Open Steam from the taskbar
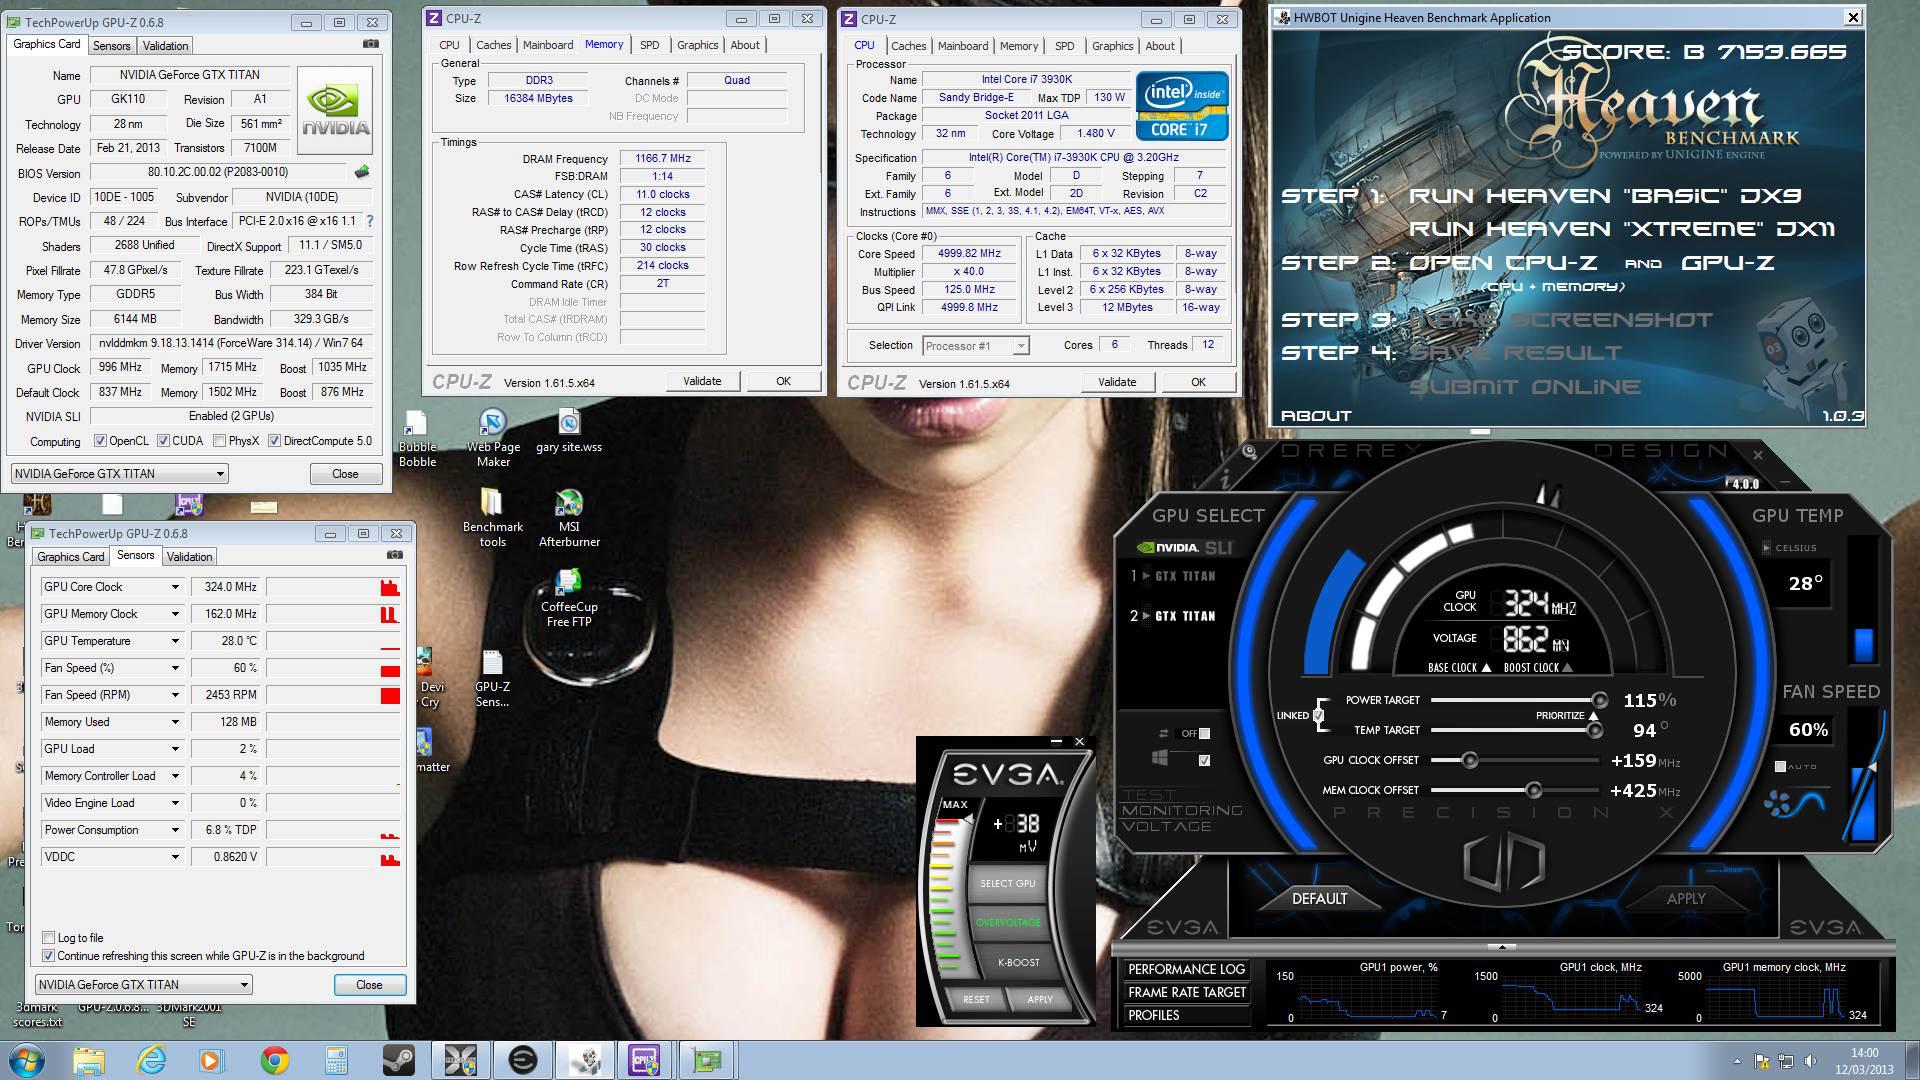This screenshot has height=1080, width=1920. tap(398, 1060)
